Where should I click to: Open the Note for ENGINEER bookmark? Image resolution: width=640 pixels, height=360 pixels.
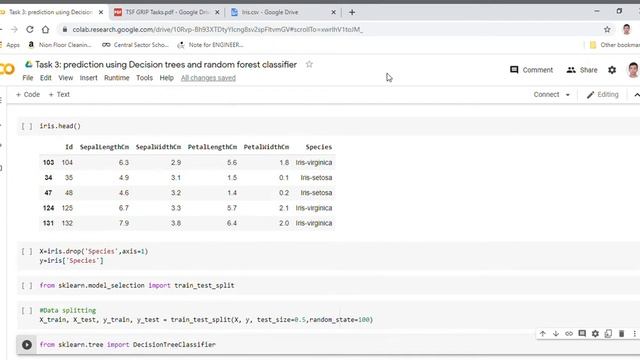tap(210, 45)
